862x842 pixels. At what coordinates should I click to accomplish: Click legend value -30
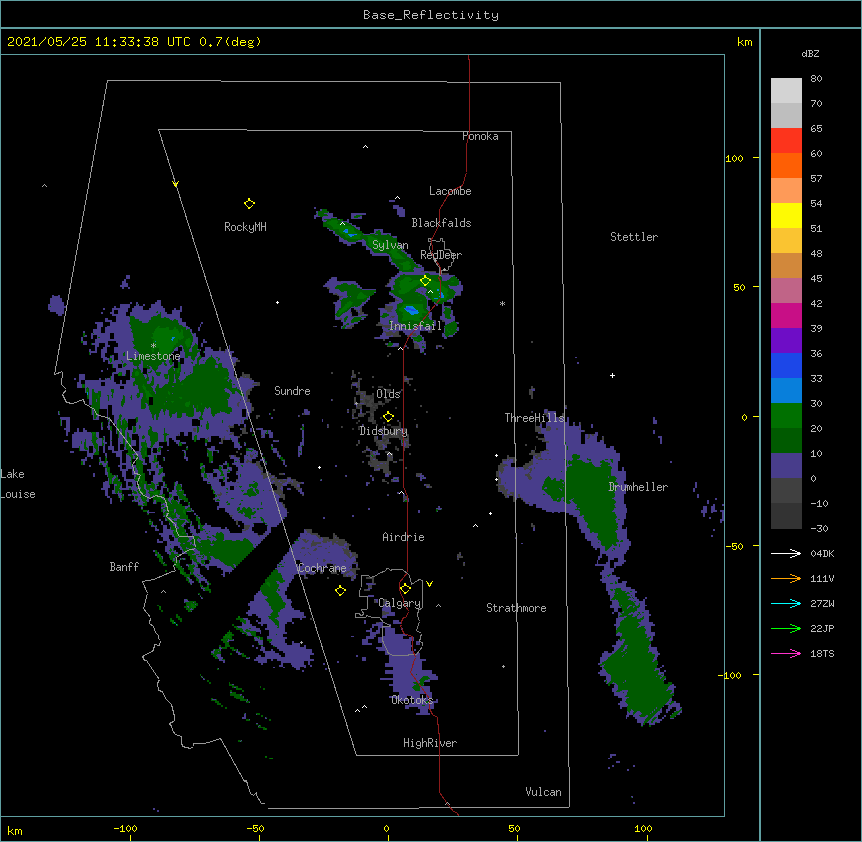coord(819,529)
